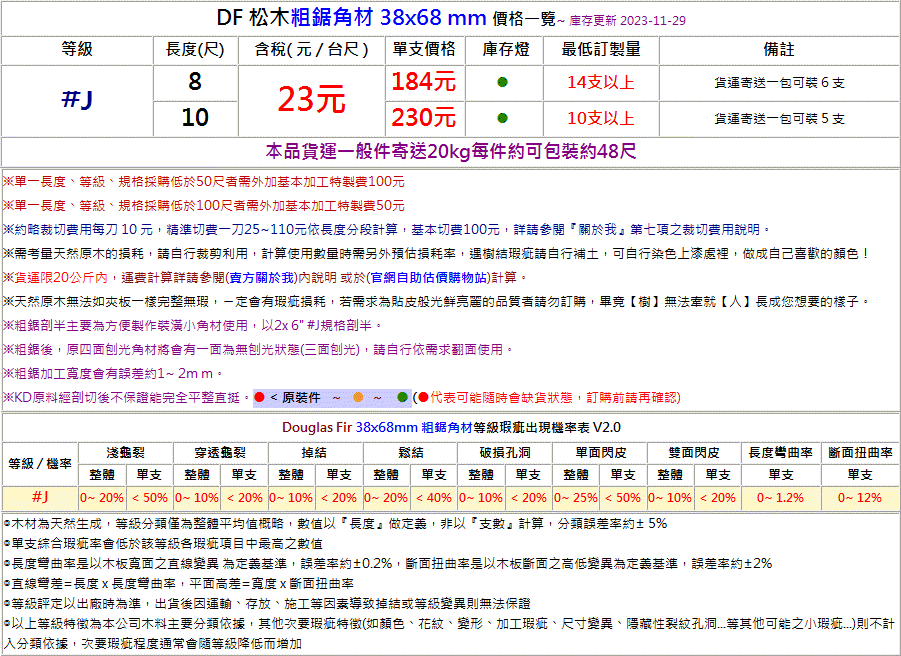Click the 等級 header in the price table
This screenshot has width=901, height=656.
(x=77, y=49)
